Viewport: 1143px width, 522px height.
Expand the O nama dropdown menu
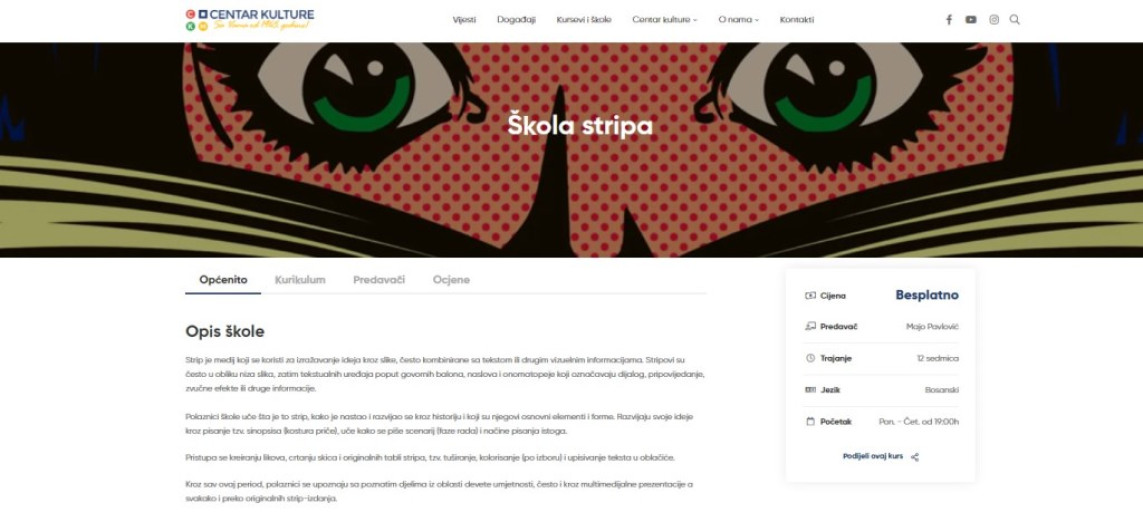point(738,20)
